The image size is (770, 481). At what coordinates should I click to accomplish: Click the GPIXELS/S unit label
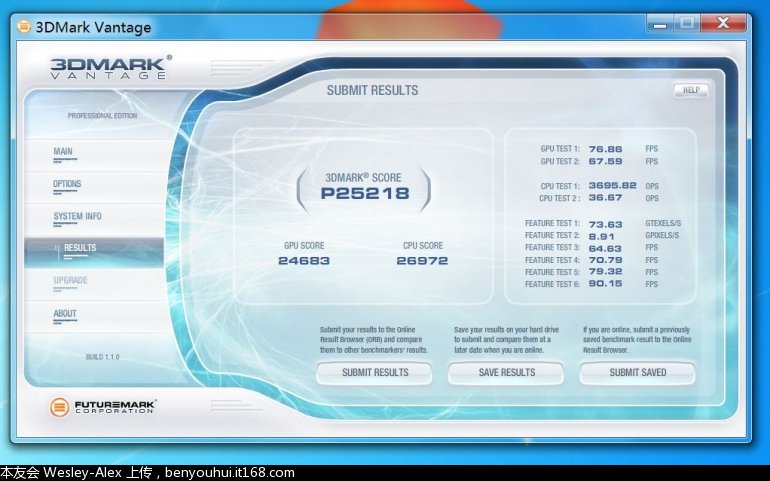click(662, 235)
